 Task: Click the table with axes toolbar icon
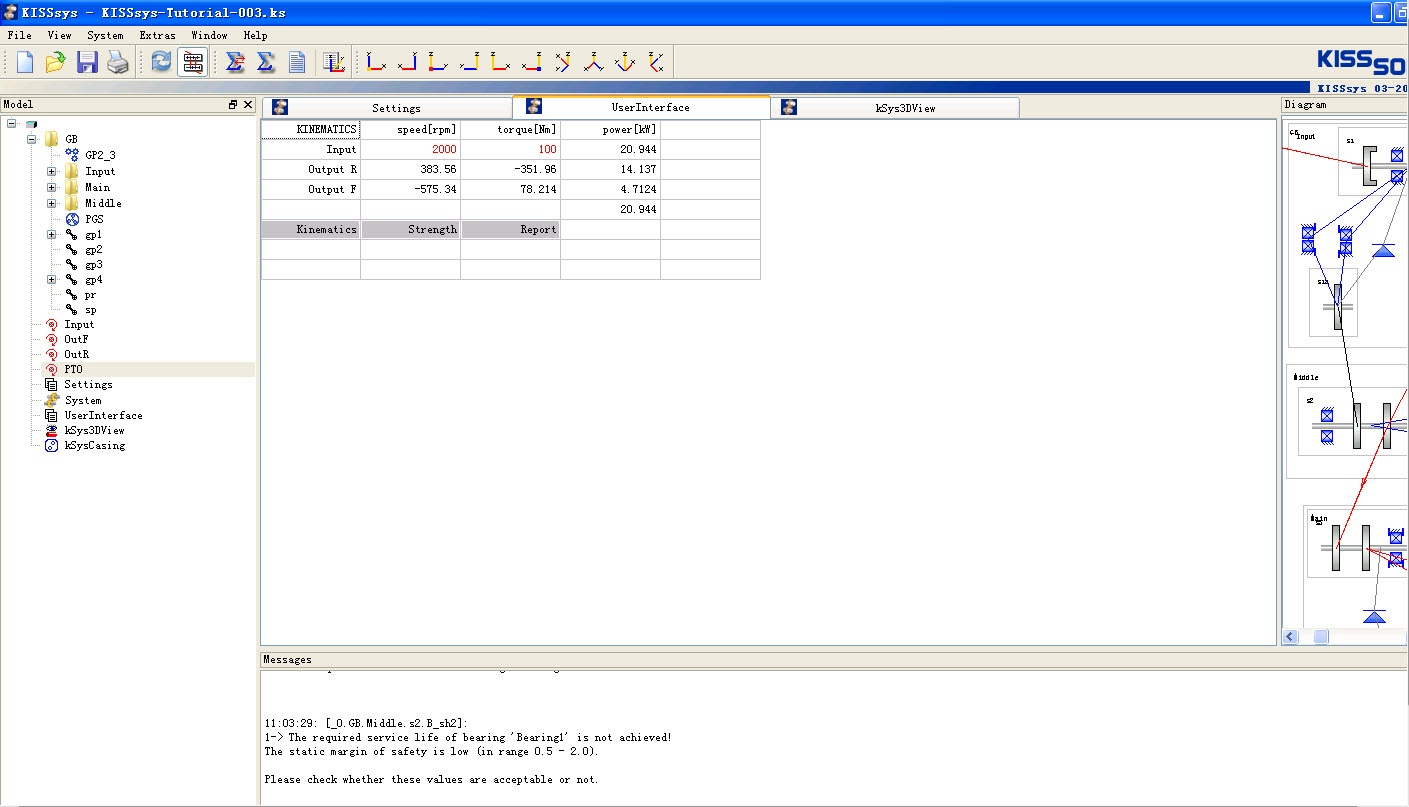334,62
